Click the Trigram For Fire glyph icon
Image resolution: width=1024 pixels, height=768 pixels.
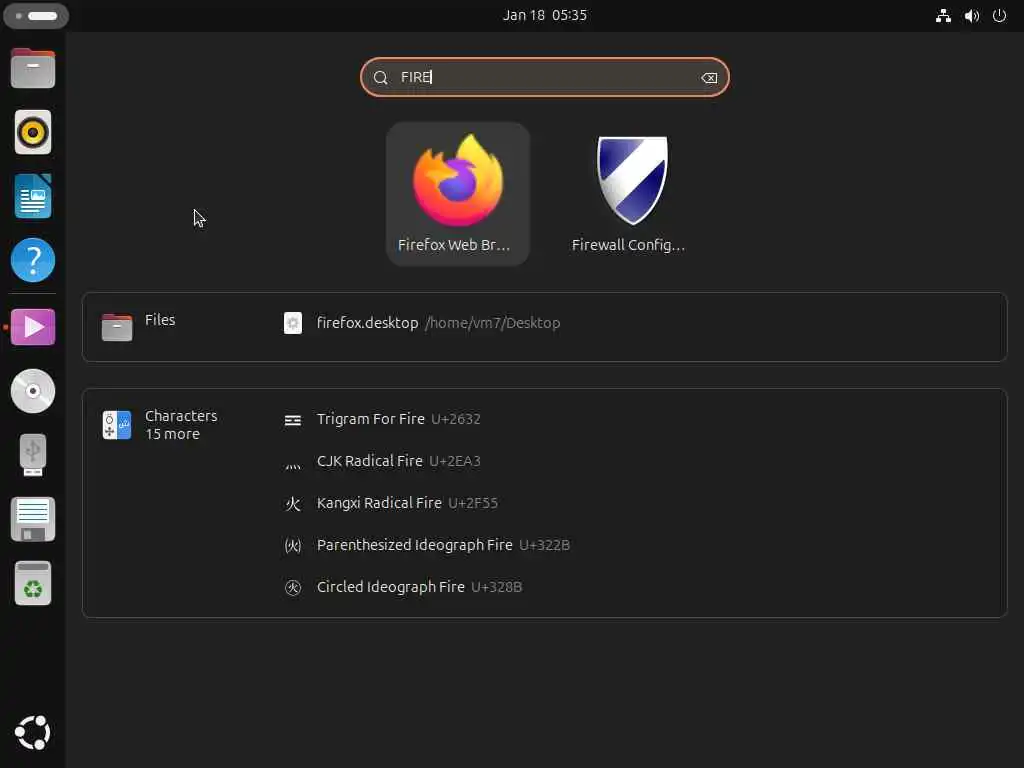[x=293, y=420]
